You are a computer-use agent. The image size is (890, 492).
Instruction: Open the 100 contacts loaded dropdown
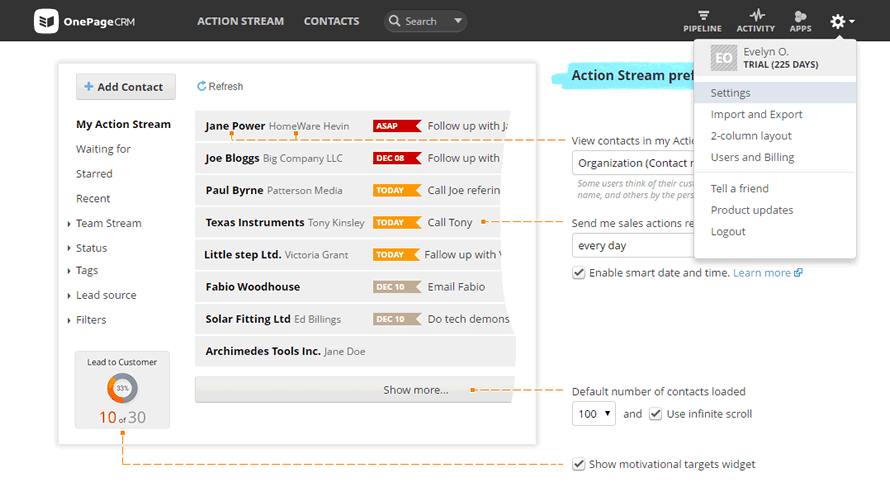point(594,414)
